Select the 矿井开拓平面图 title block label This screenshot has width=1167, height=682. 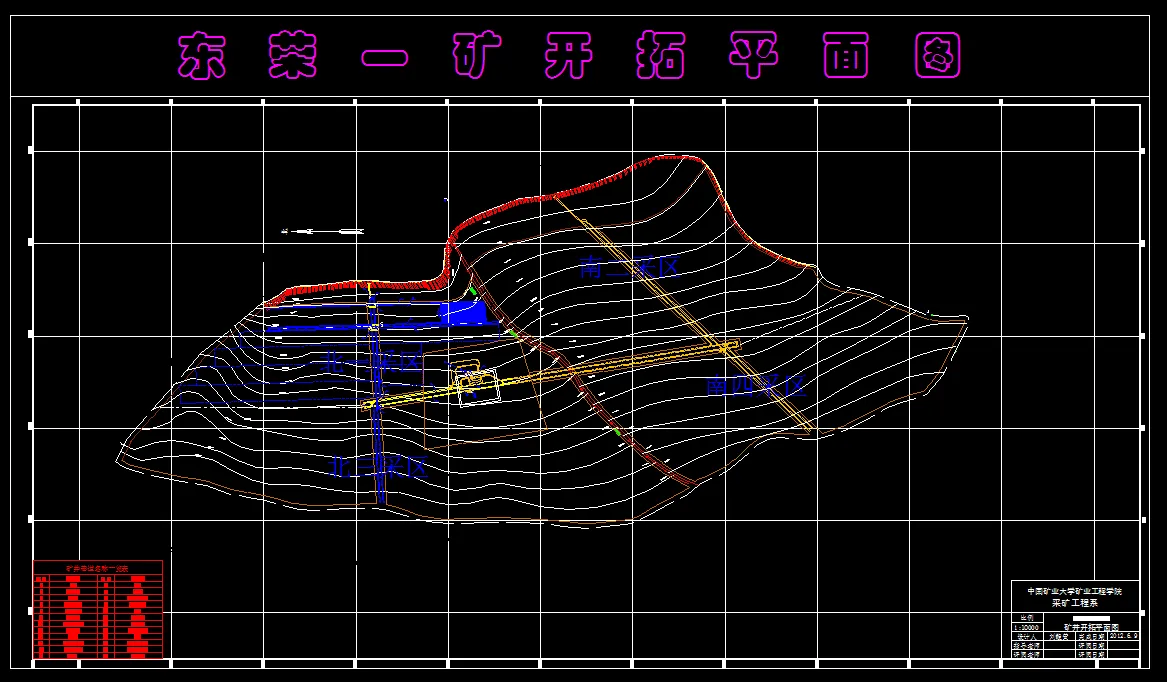1091,627
